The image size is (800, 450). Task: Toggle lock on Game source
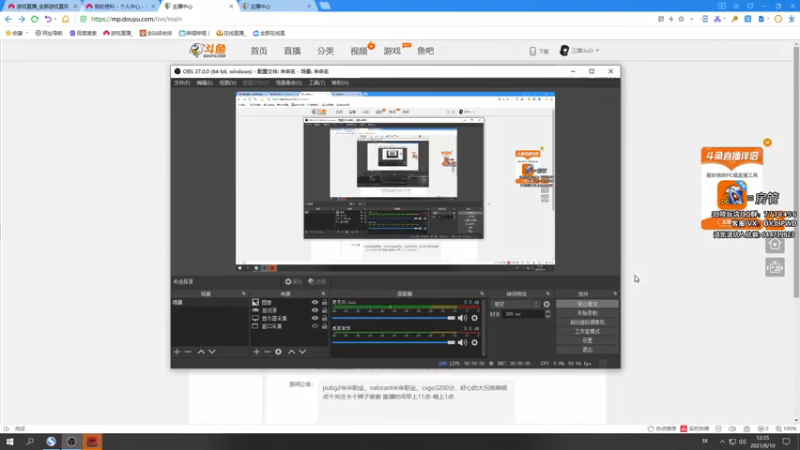point(324,310)
